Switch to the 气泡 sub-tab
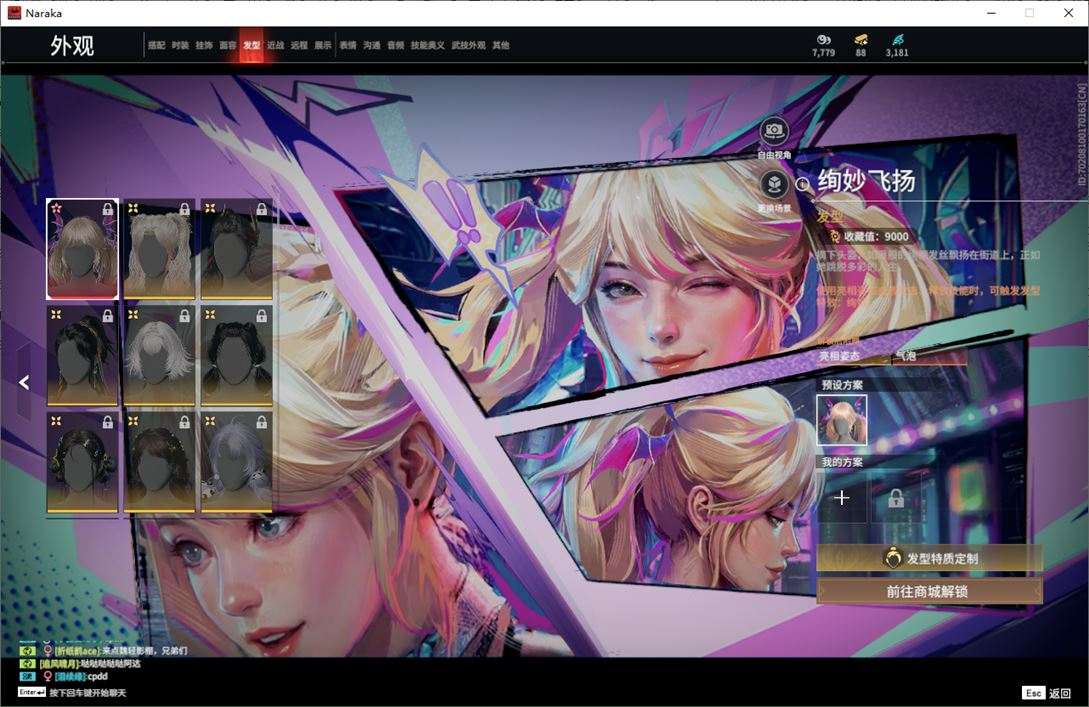Image resolution: width=1089 pixels, height=707 pixels. click(906, 356)
